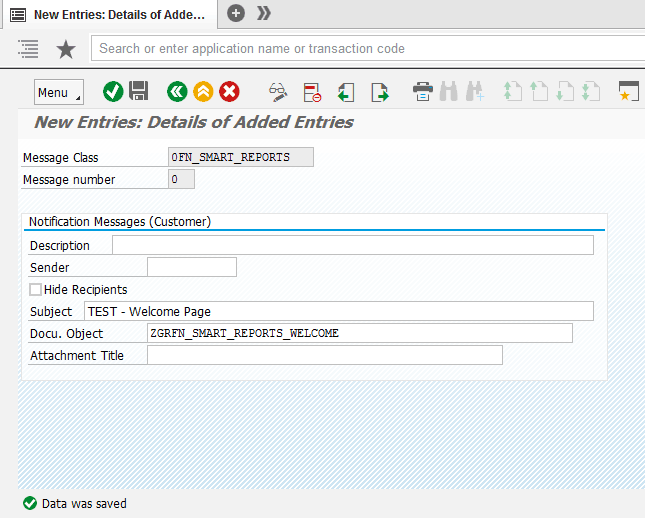The height and width of the screenshot is (518, 645).
Task: Open the Menu dropdown
Action: [x=59, y=92]
